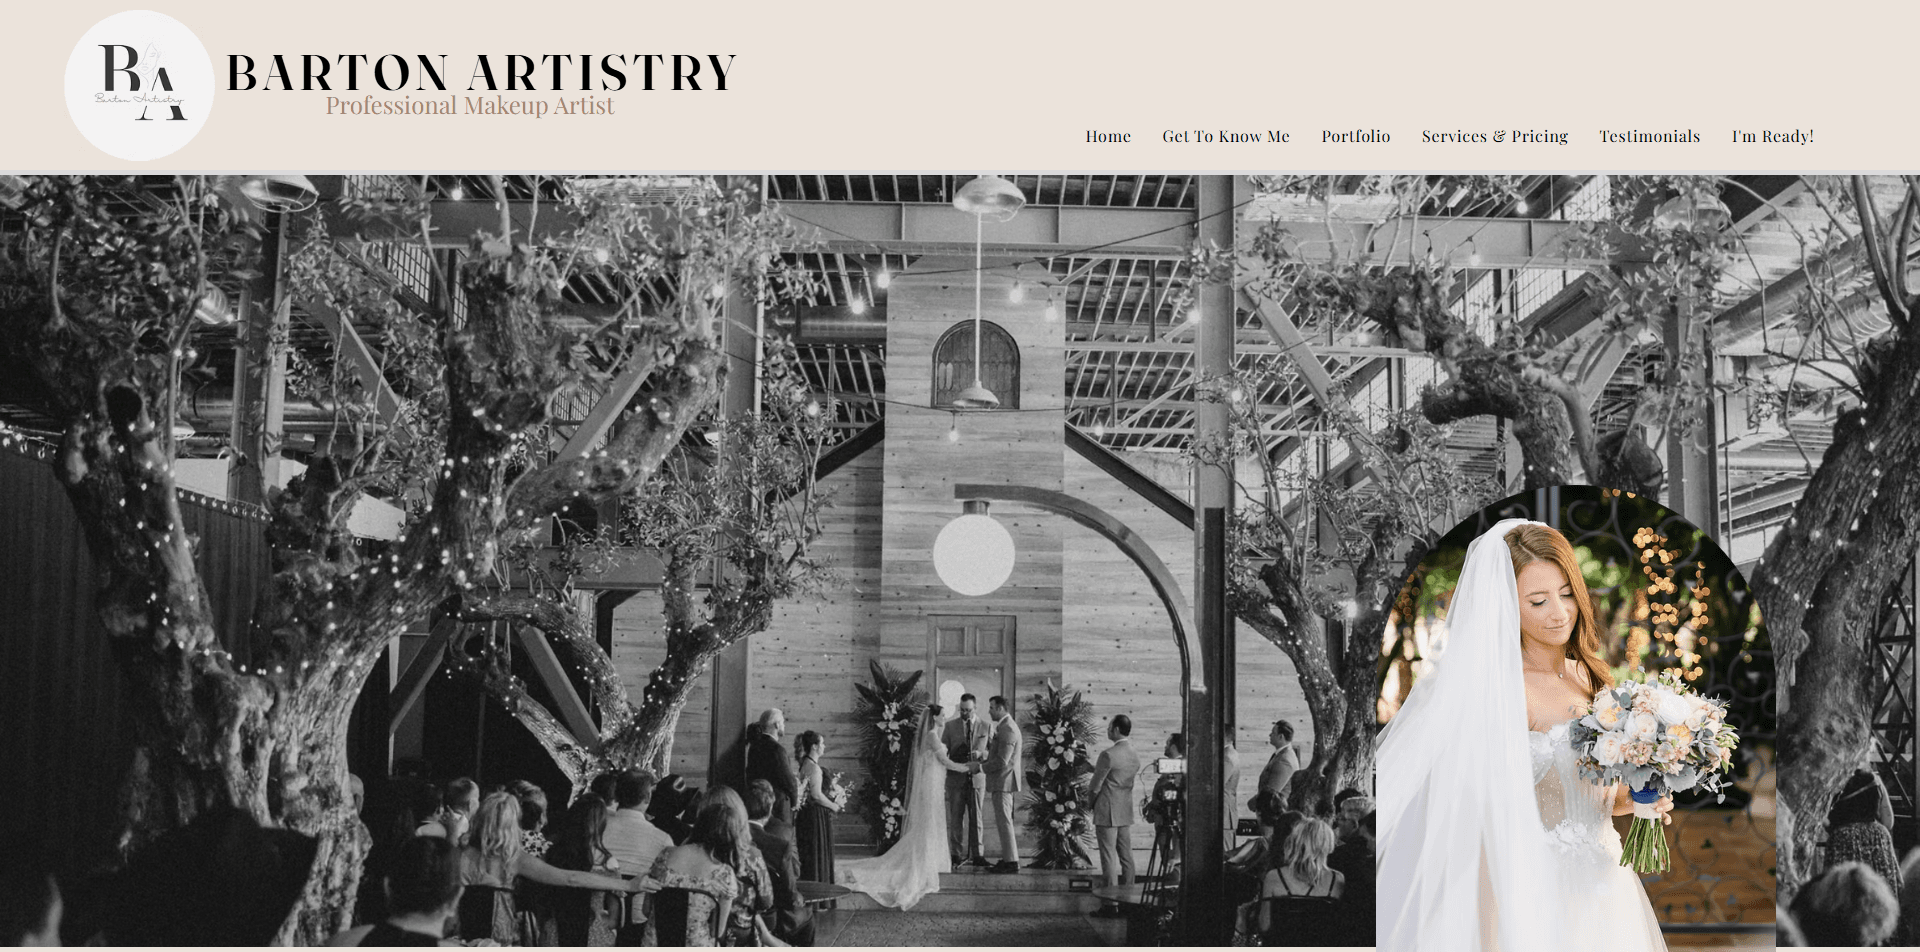Open the Testimonials page
This screenshot has height=952, width=1920.
click(1649, 136)
